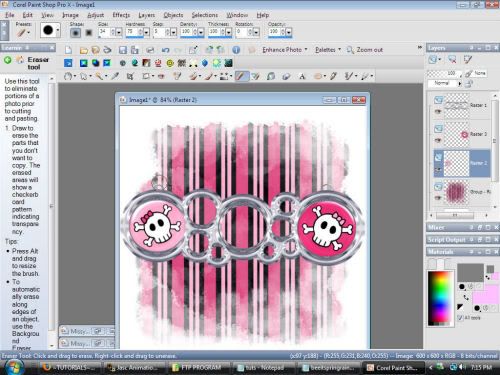Click the set to black and white icon

point(460,307)
